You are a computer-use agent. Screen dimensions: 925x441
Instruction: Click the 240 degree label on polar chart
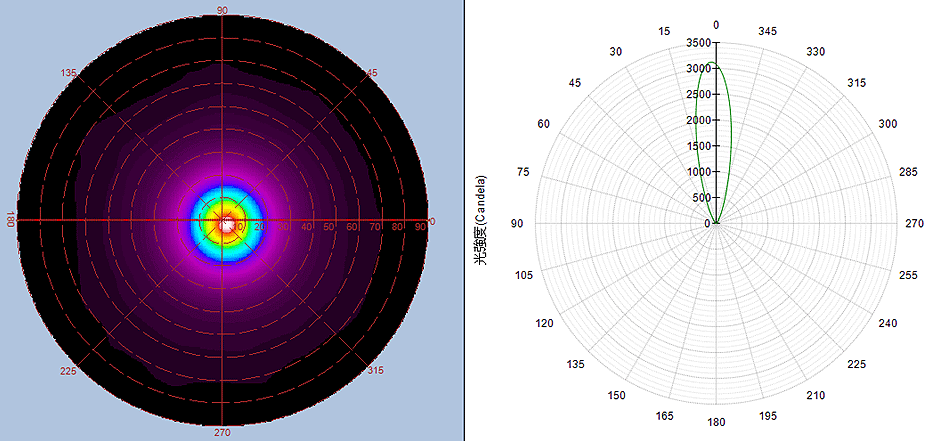pyautogui.click(x=887, y=324)
